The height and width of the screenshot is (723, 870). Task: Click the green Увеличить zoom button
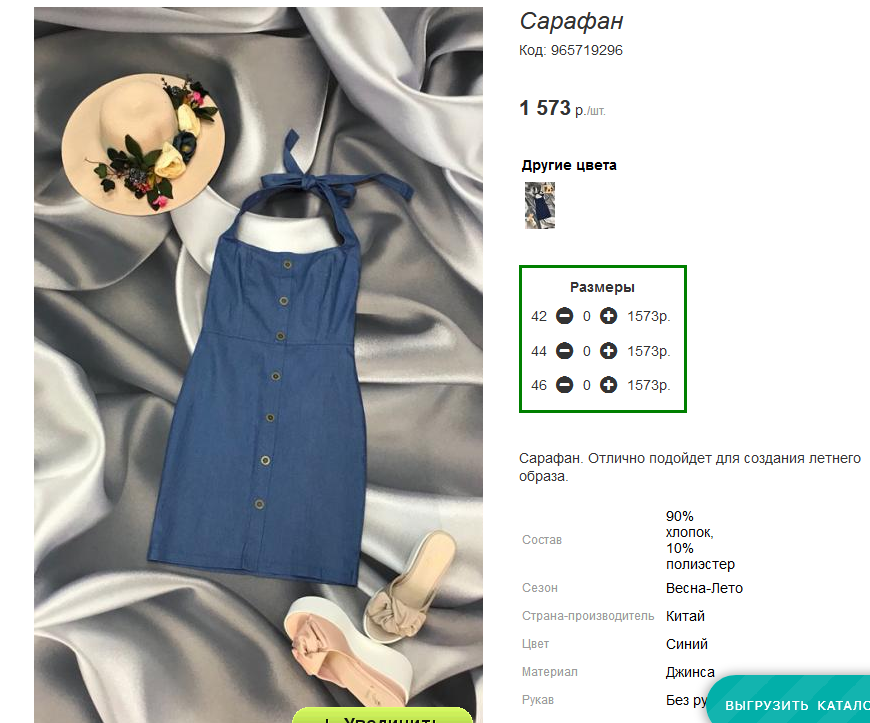tap(383, 716)
